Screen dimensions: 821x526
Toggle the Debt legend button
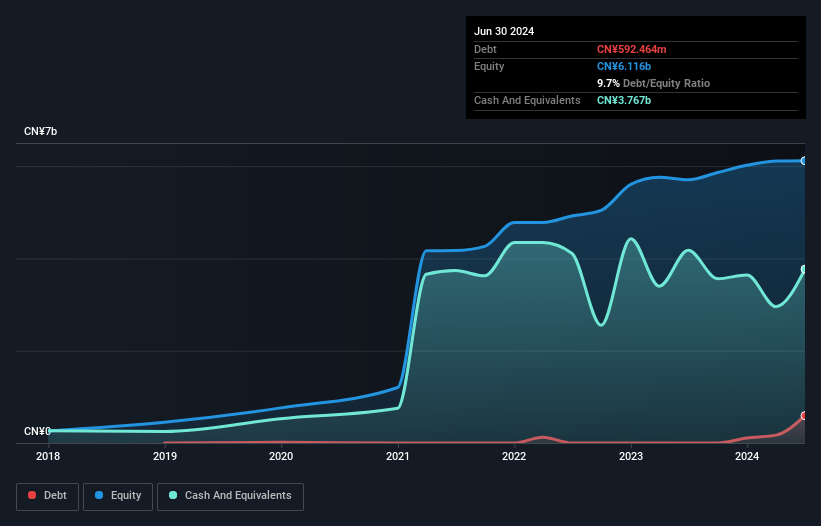click(48, 496)
